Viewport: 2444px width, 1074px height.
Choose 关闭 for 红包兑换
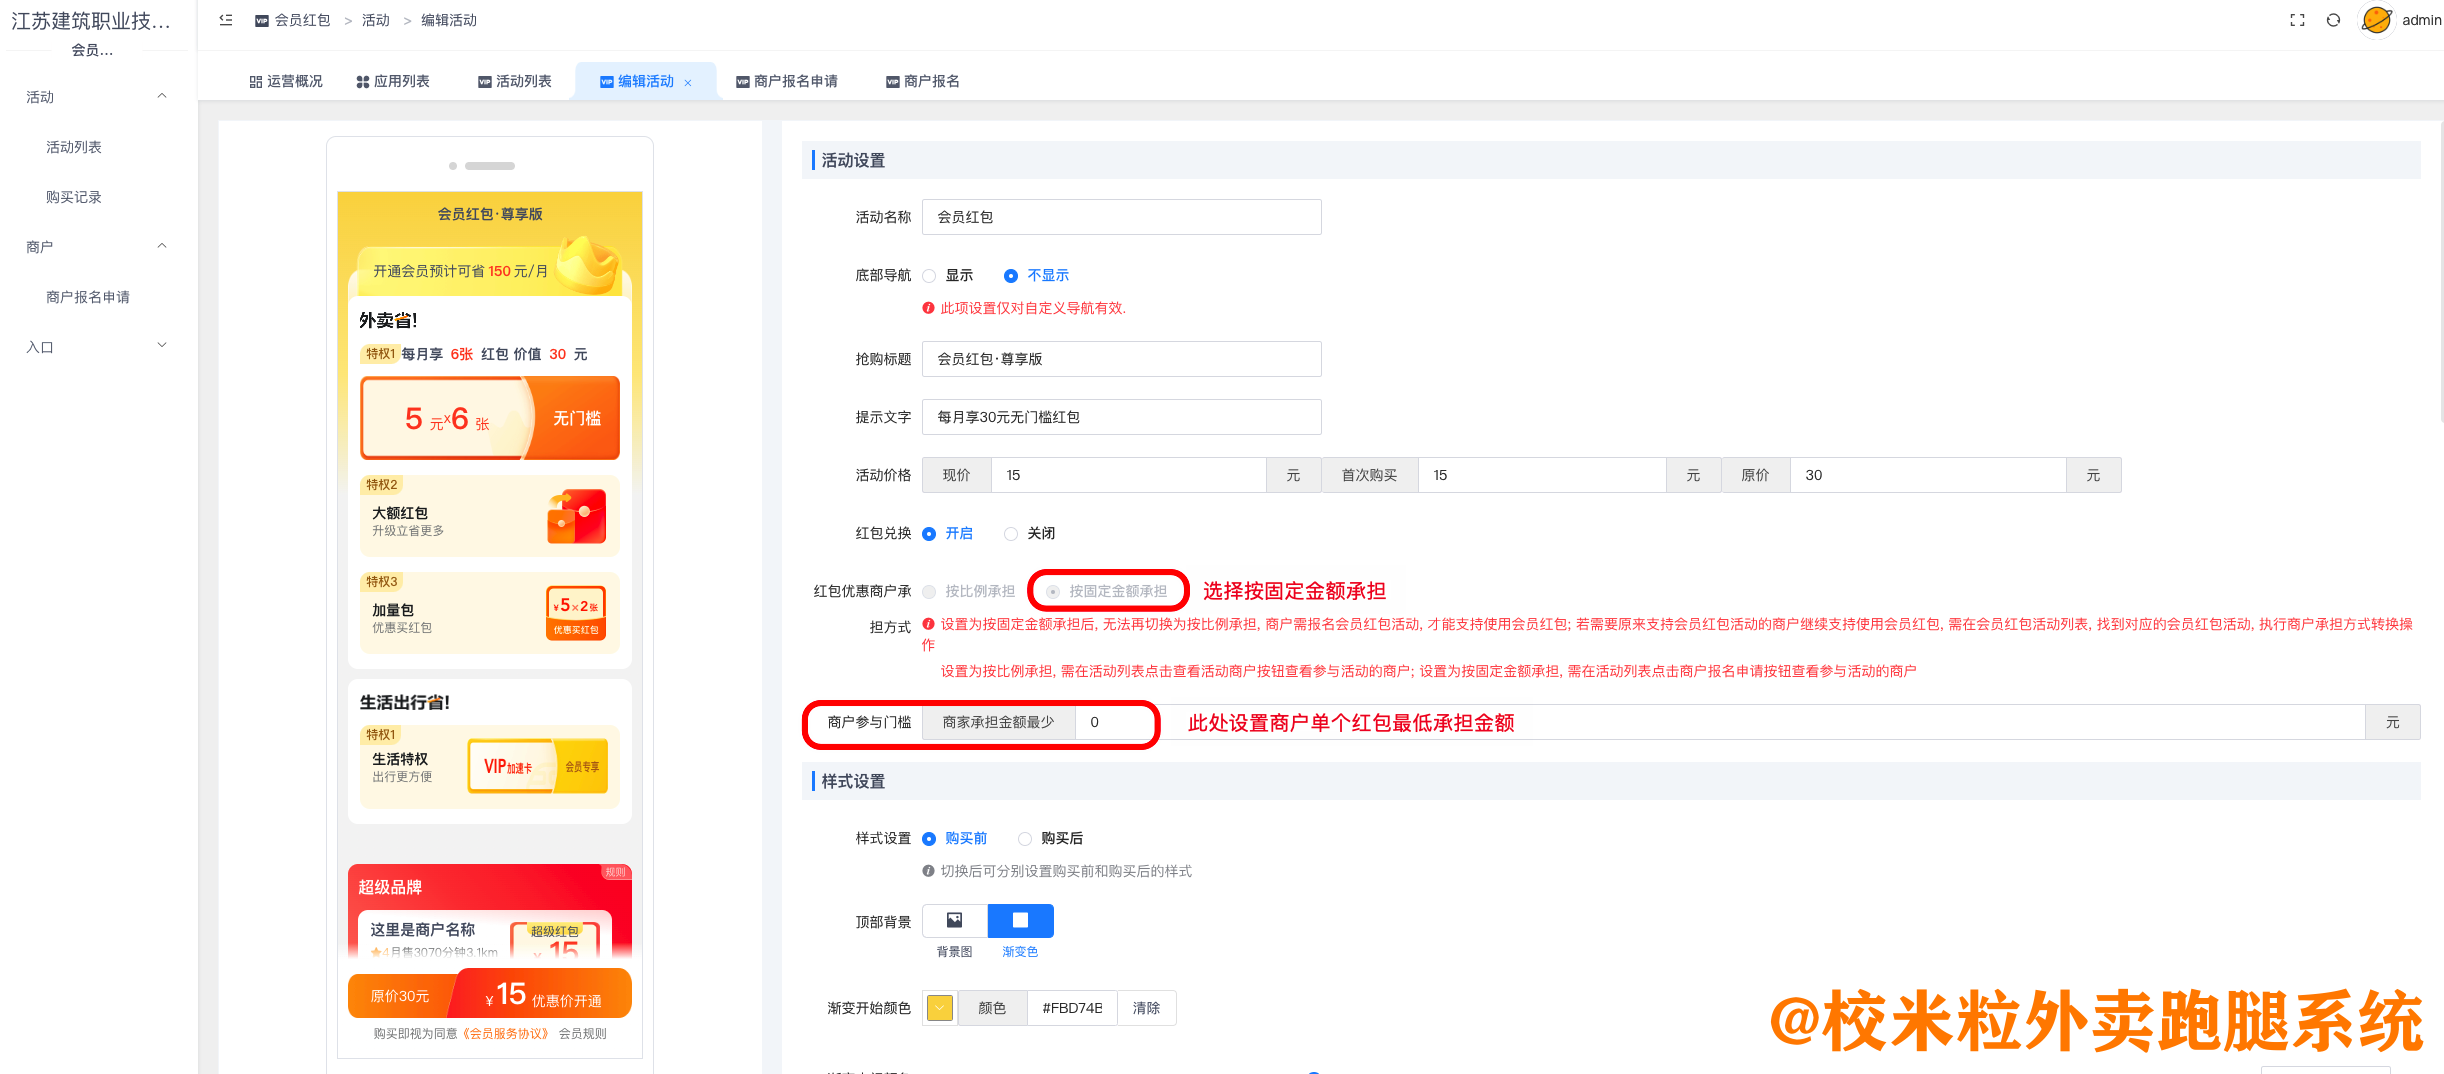[1011, 533]
